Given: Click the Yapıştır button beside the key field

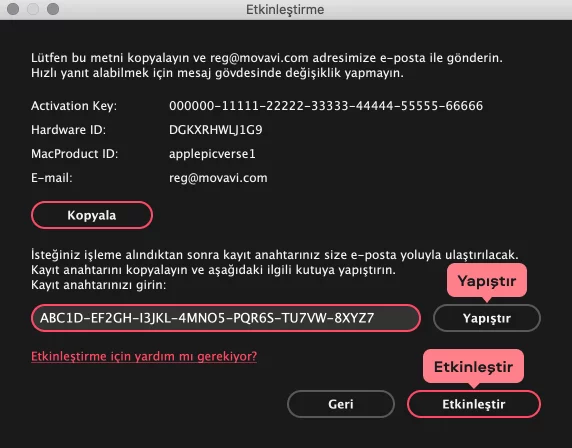Looking at the screenshot, I should click(487, 318).
